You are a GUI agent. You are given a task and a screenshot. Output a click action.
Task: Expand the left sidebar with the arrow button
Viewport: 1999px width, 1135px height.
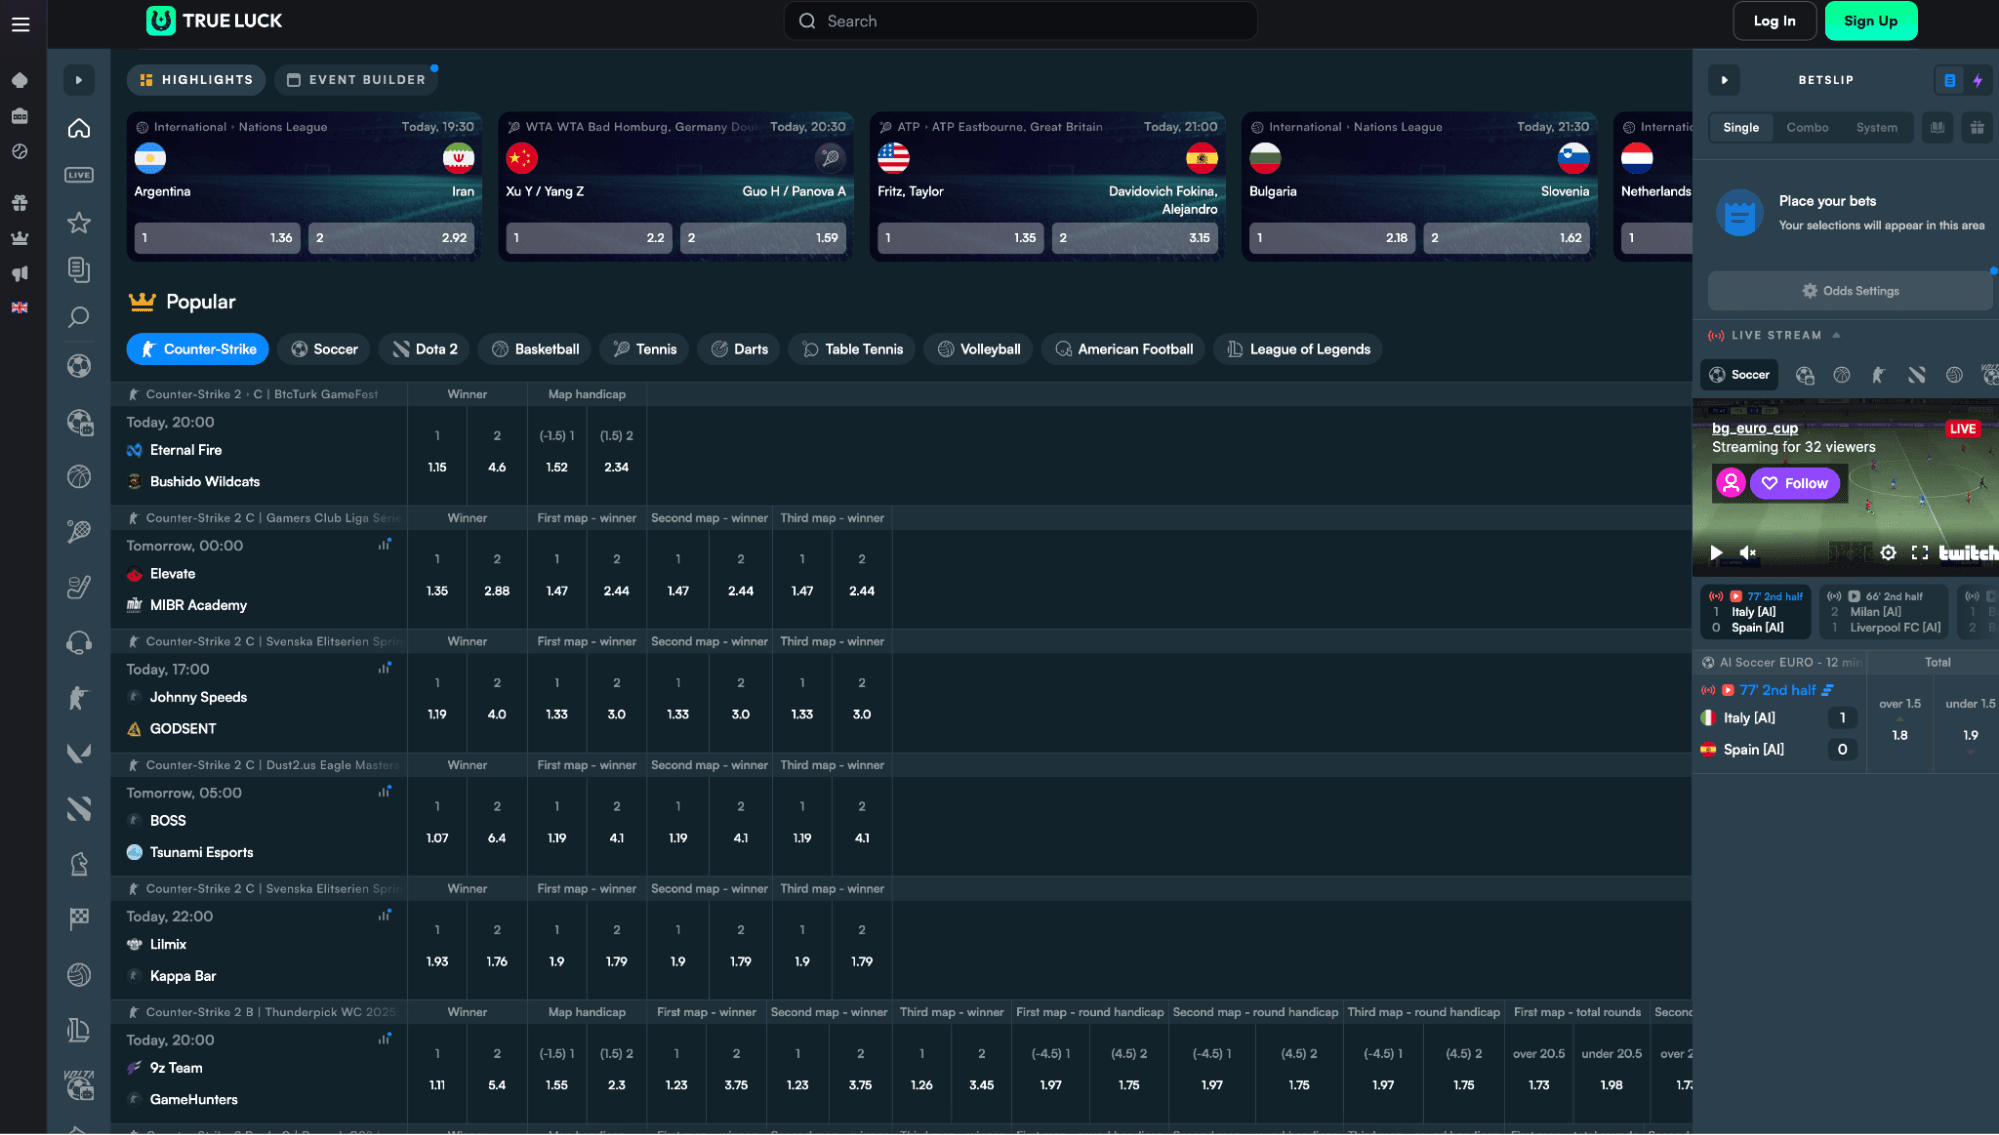(79, 80)
